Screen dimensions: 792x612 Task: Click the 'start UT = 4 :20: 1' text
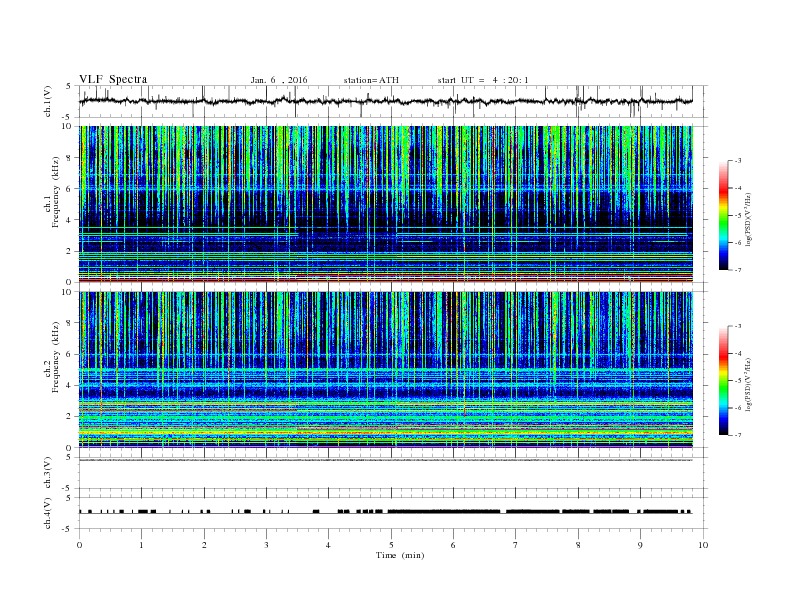(x=483, y=80)
